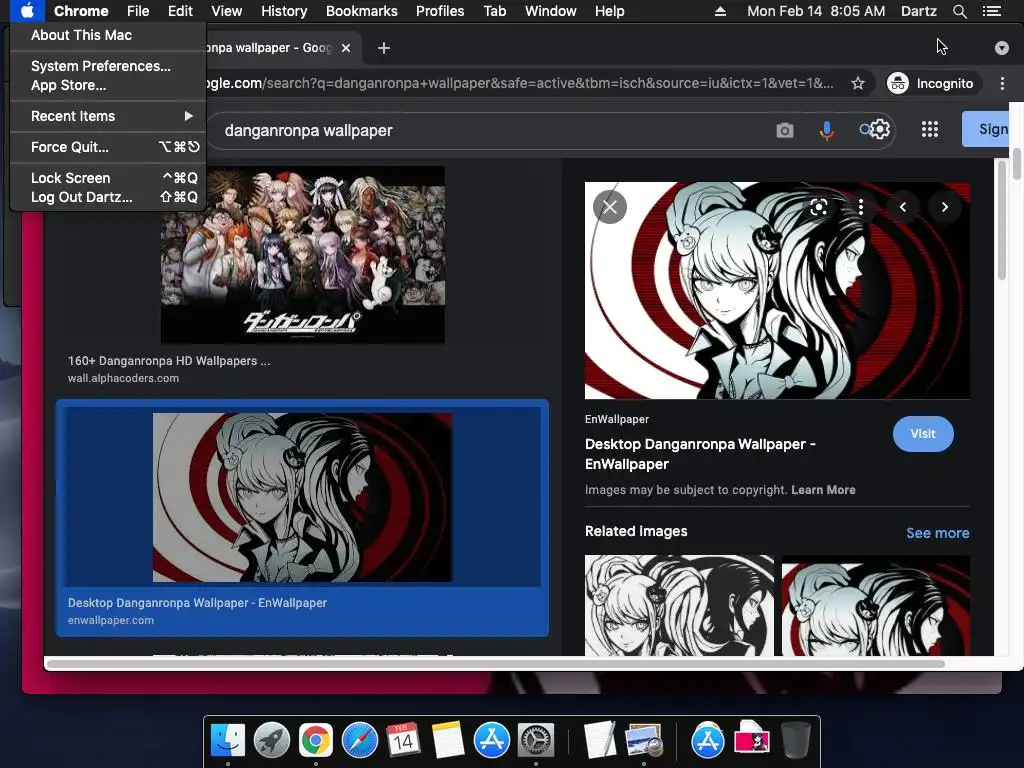
Task: Click the large preview image
Action: [x=777, y=291]
